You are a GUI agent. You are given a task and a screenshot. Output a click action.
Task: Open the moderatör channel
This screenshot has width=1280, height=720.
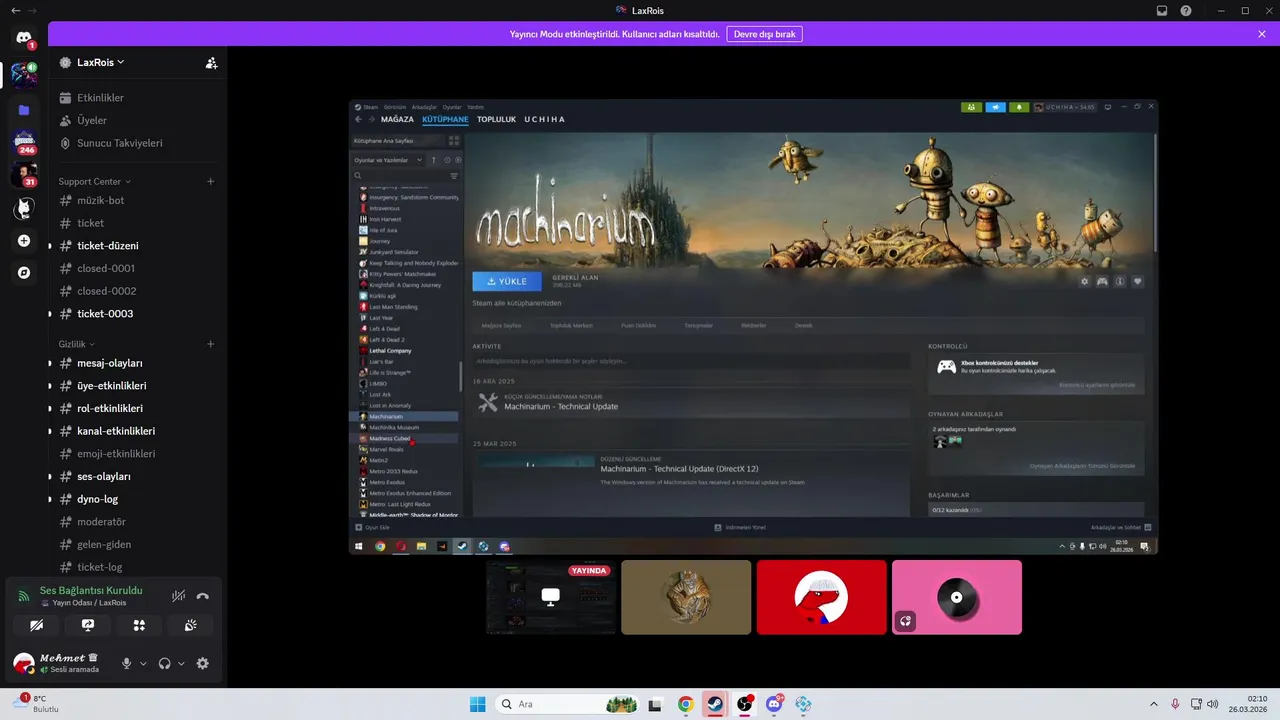coord(137,522)
